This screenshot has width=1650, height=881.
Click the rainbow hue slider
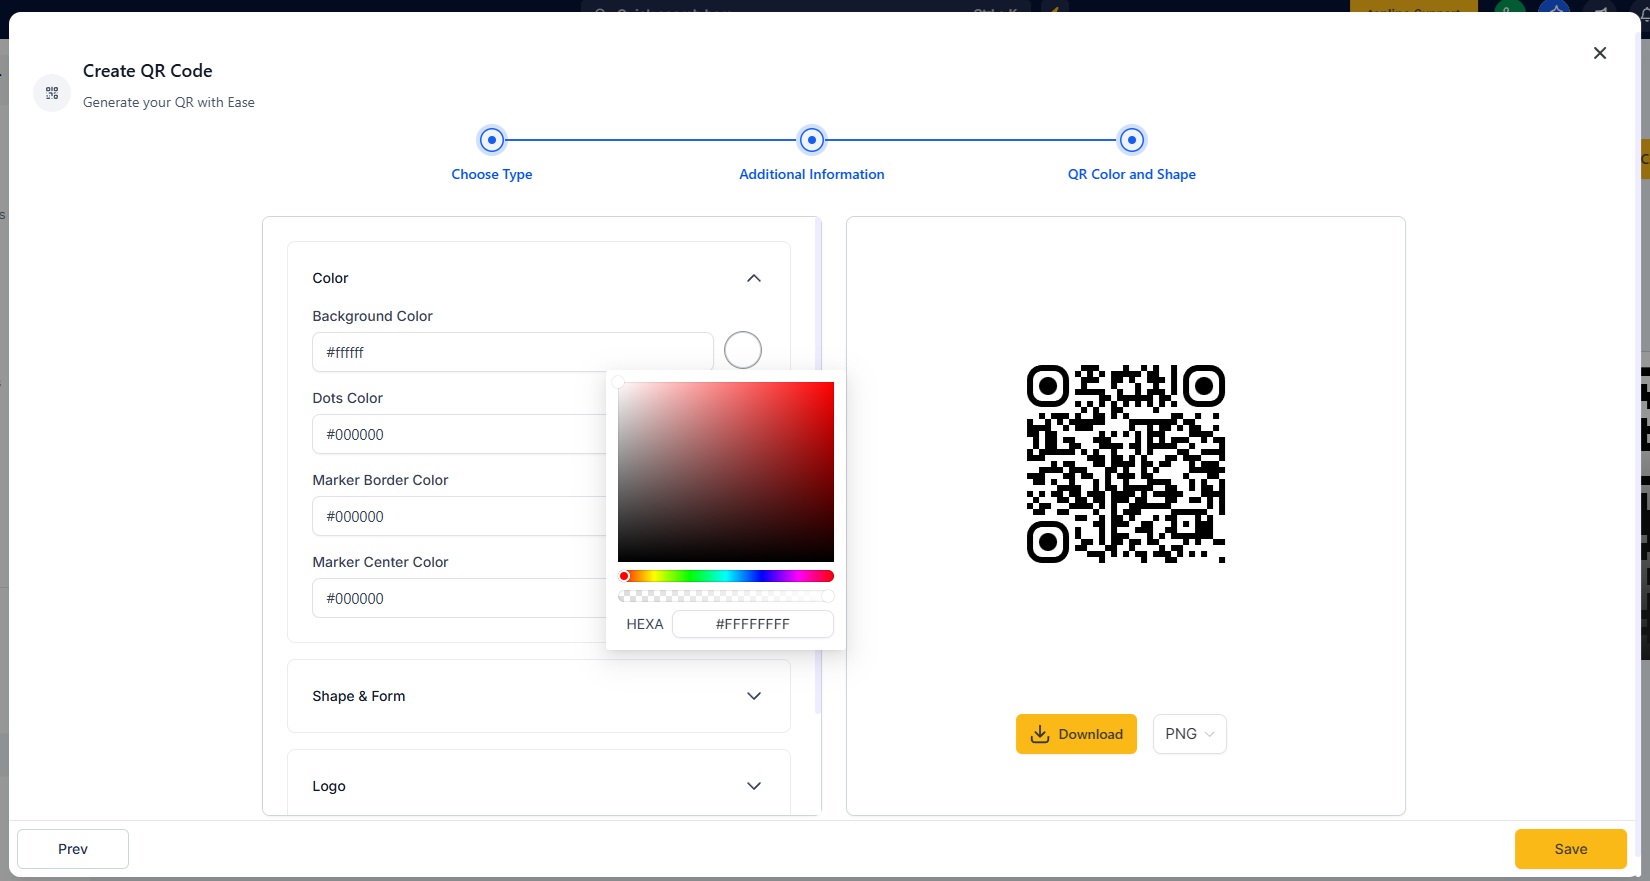[x=726, y=576]
